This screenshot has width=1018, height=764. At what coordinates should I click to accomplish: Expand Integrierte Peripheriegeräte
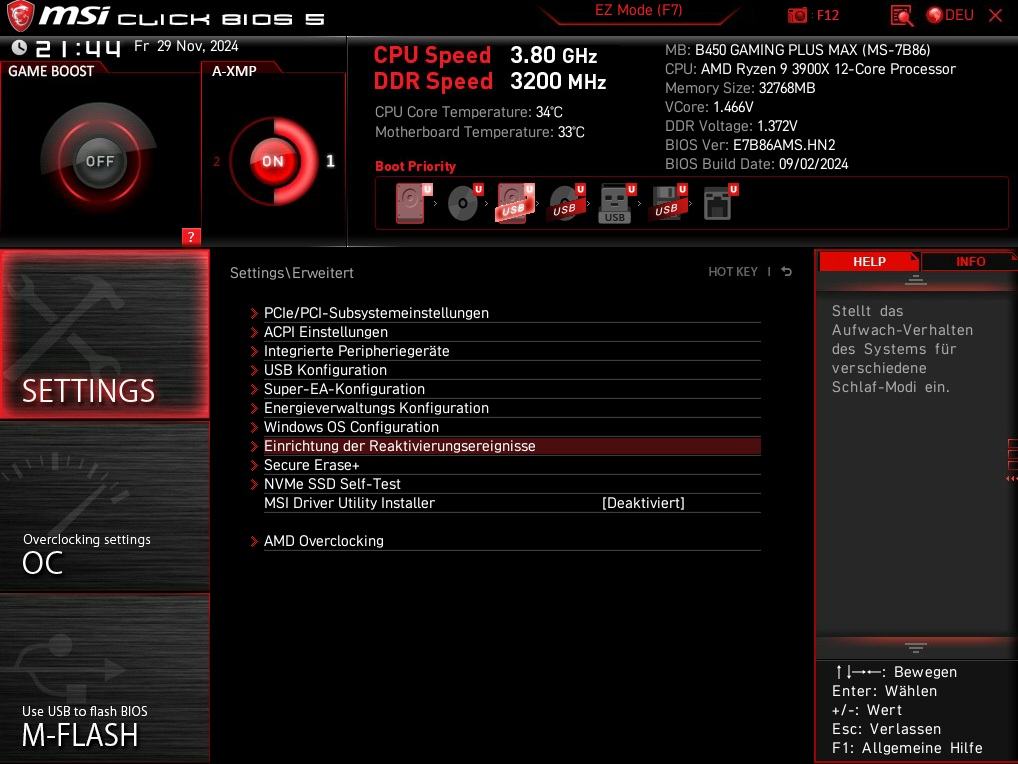pos(505,351)
